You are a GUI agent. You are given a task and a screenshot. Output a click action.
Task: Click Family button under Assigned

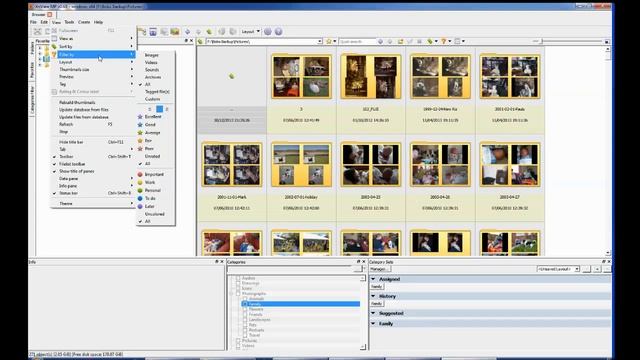(x=377, y=287)
